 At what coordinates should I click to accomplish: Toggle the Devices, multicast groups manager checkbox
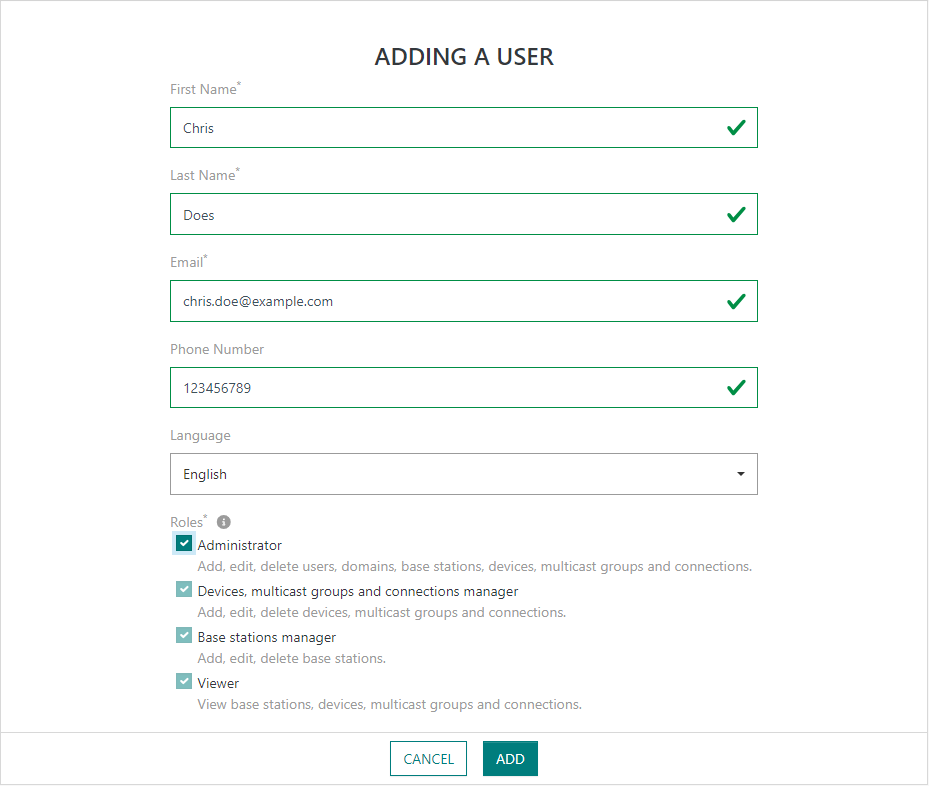(184, 590)
